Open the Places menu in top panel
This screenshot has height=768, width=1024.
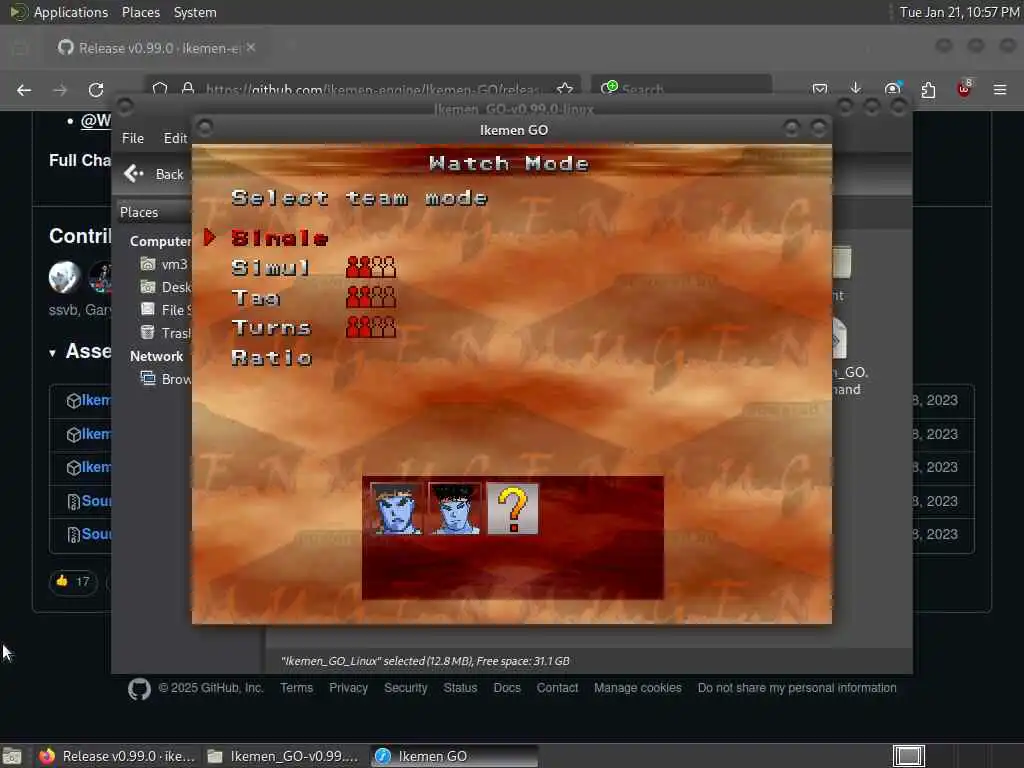[140, 12]
